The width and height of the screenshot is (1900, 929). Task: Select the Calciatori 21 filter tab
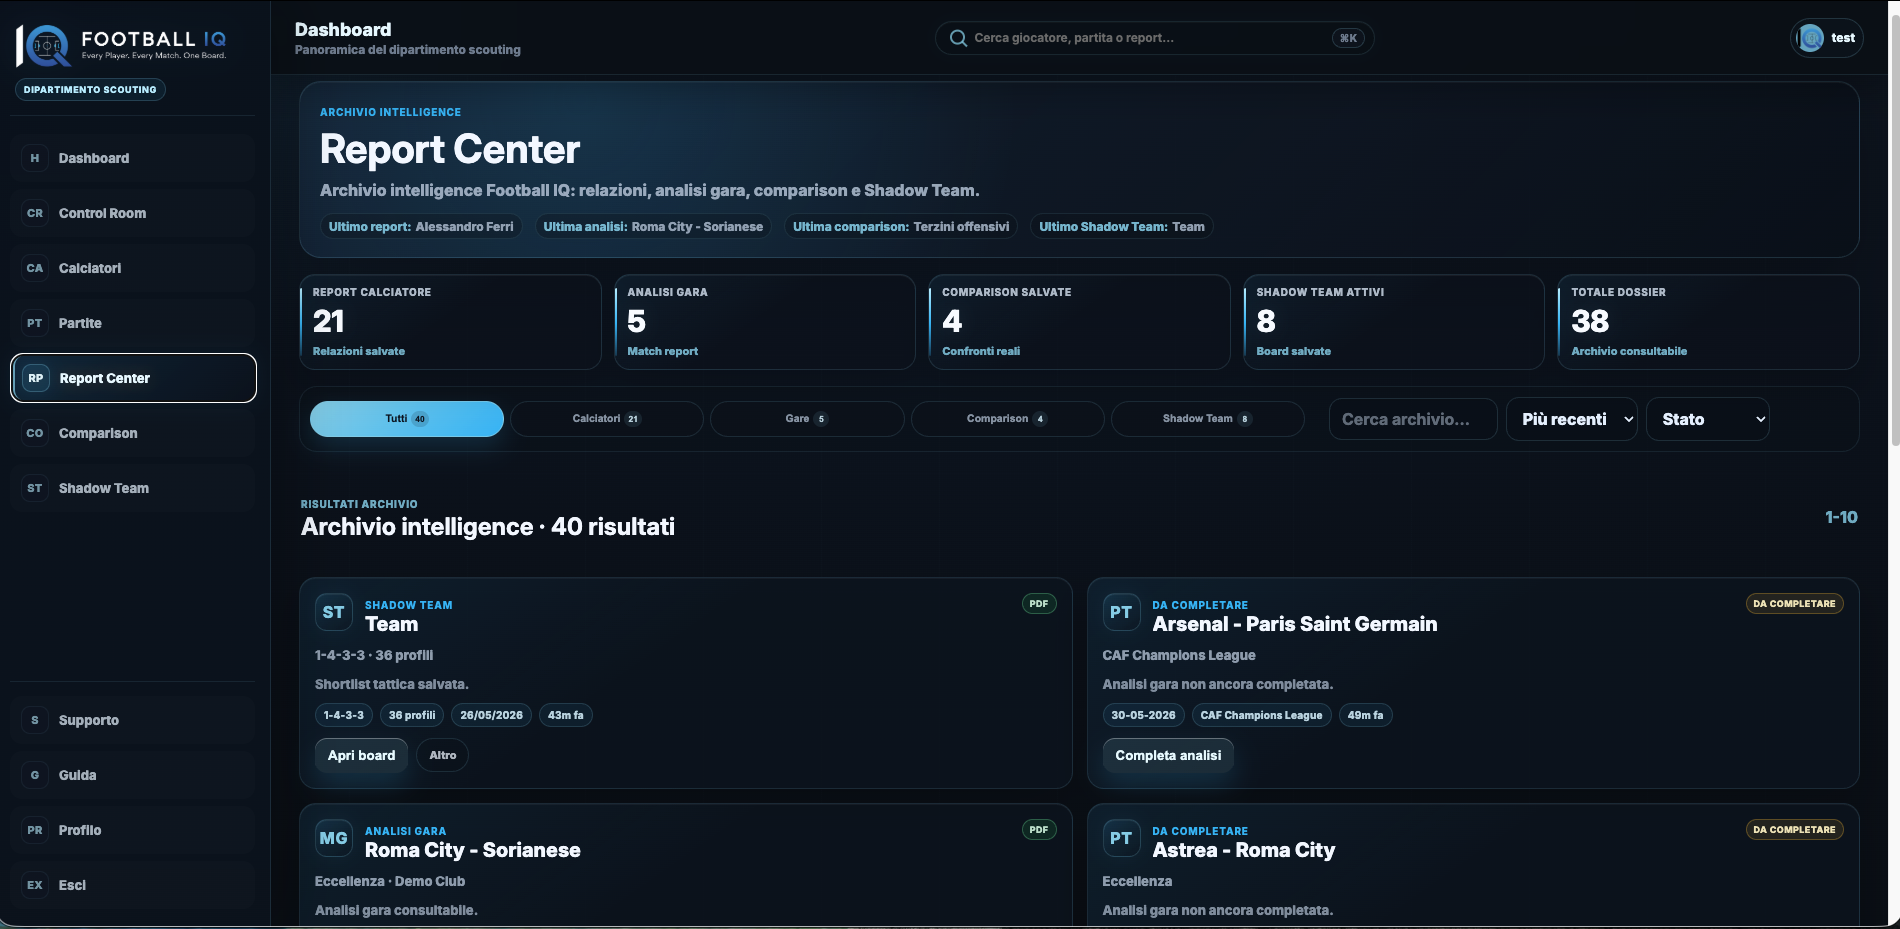tap(607, 419)
